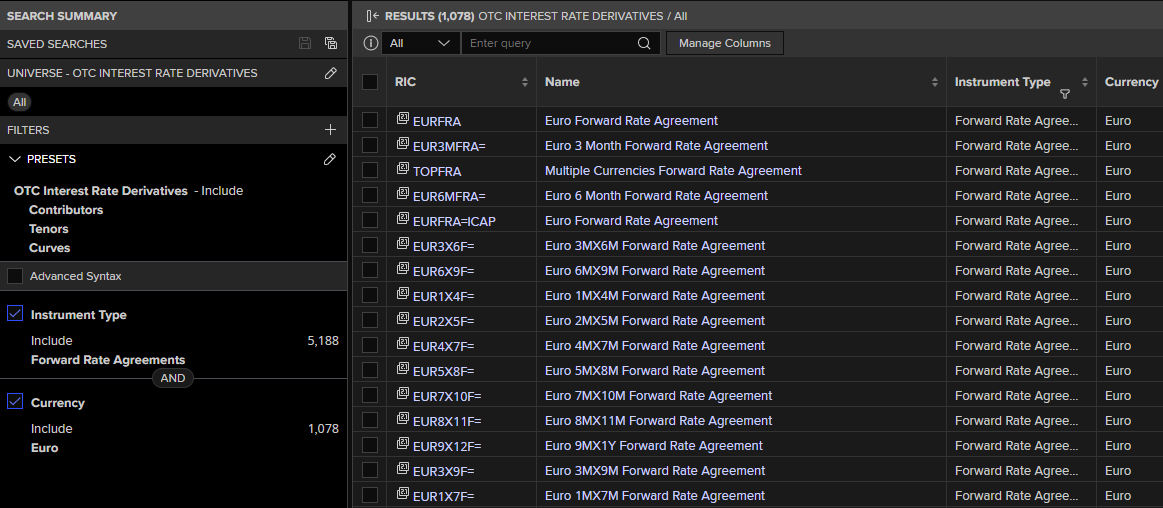Sort by the Name column arrows
The image size is (1163, 508).
click(935, 82)
